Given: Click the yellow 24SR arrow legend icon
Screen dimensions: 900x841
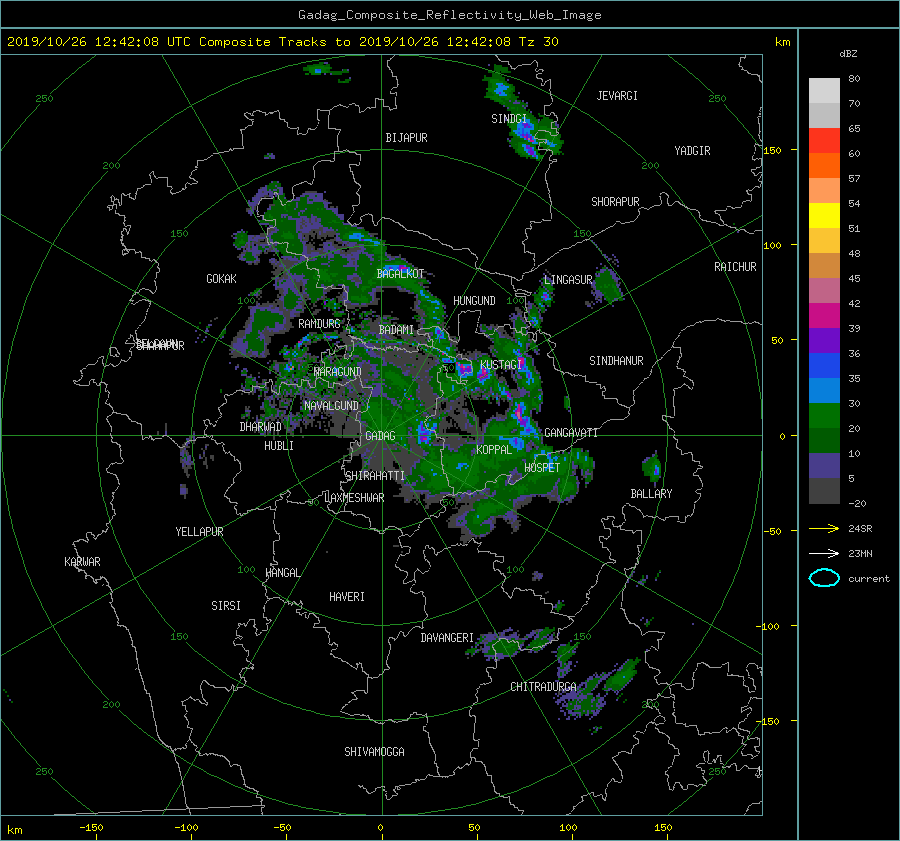Looking at the screenshot, I should coord(824,528).
